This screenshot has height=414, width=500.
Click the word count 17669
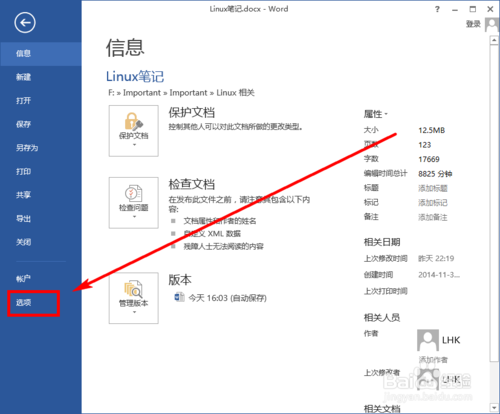tap(429, 159)
